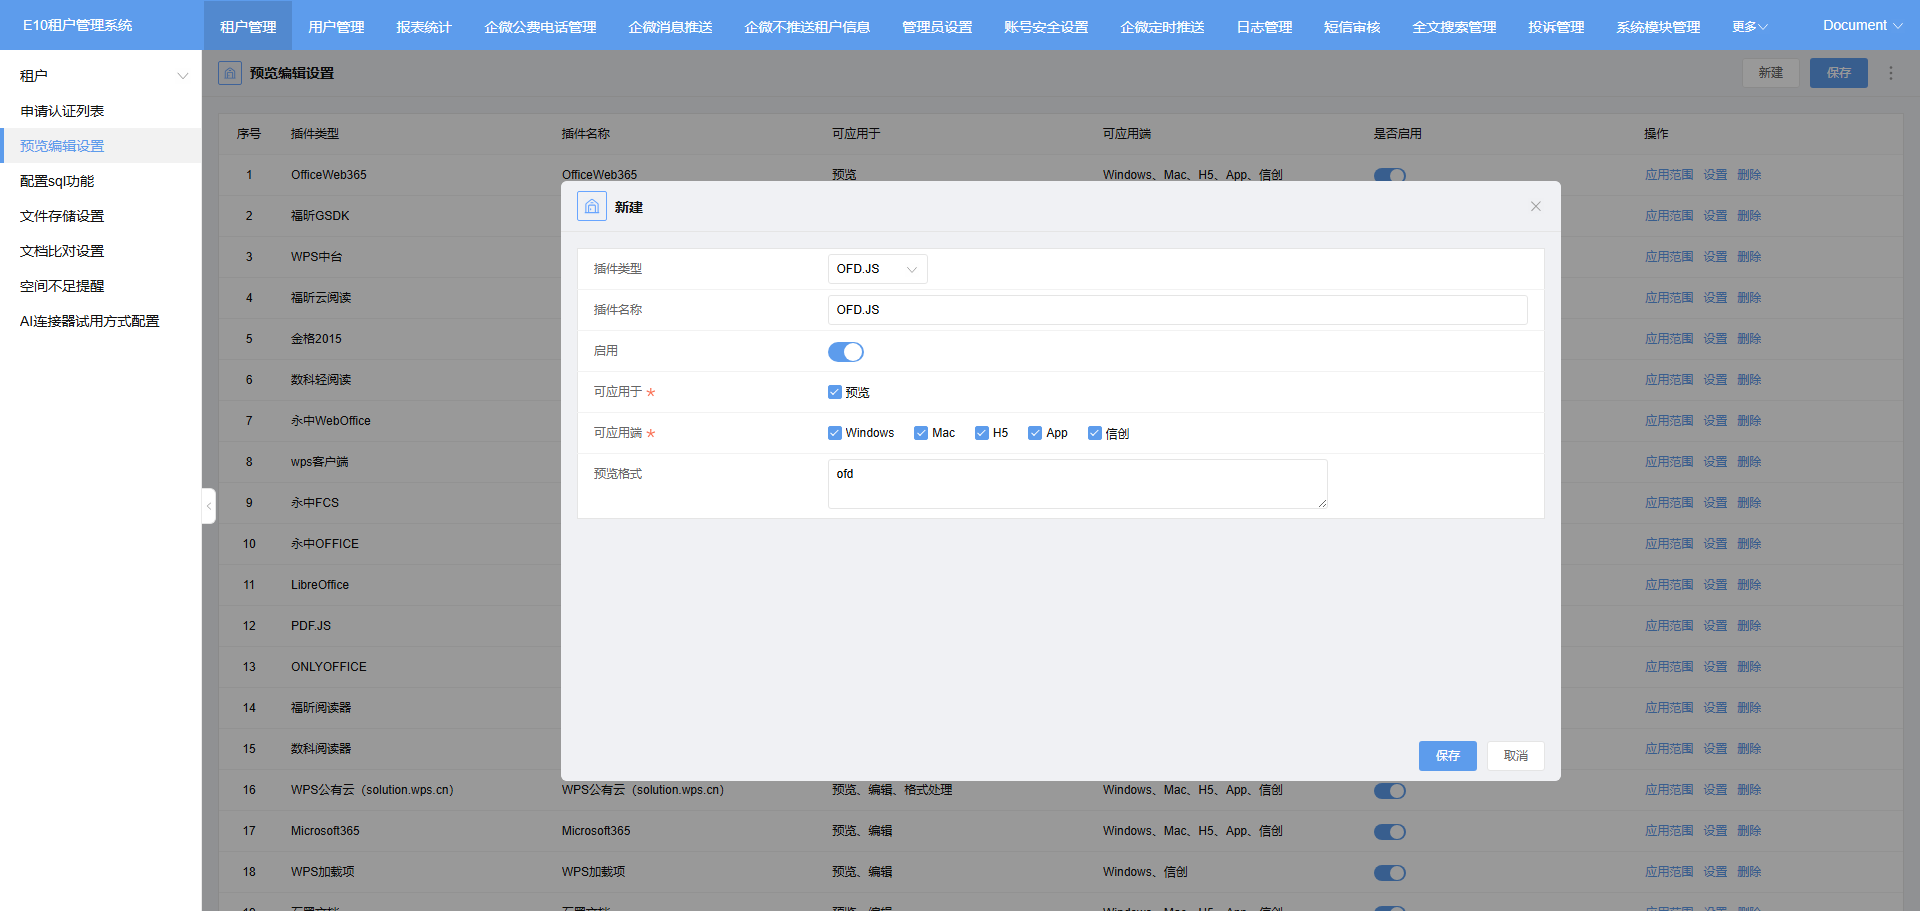
Task: Open the 企微定时推送 tab
Action: tap(1162, 27)
